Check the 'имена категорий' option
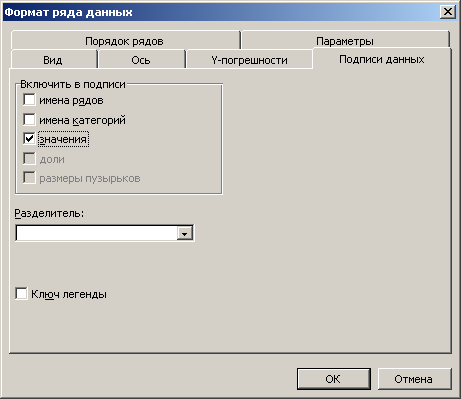 29,119
